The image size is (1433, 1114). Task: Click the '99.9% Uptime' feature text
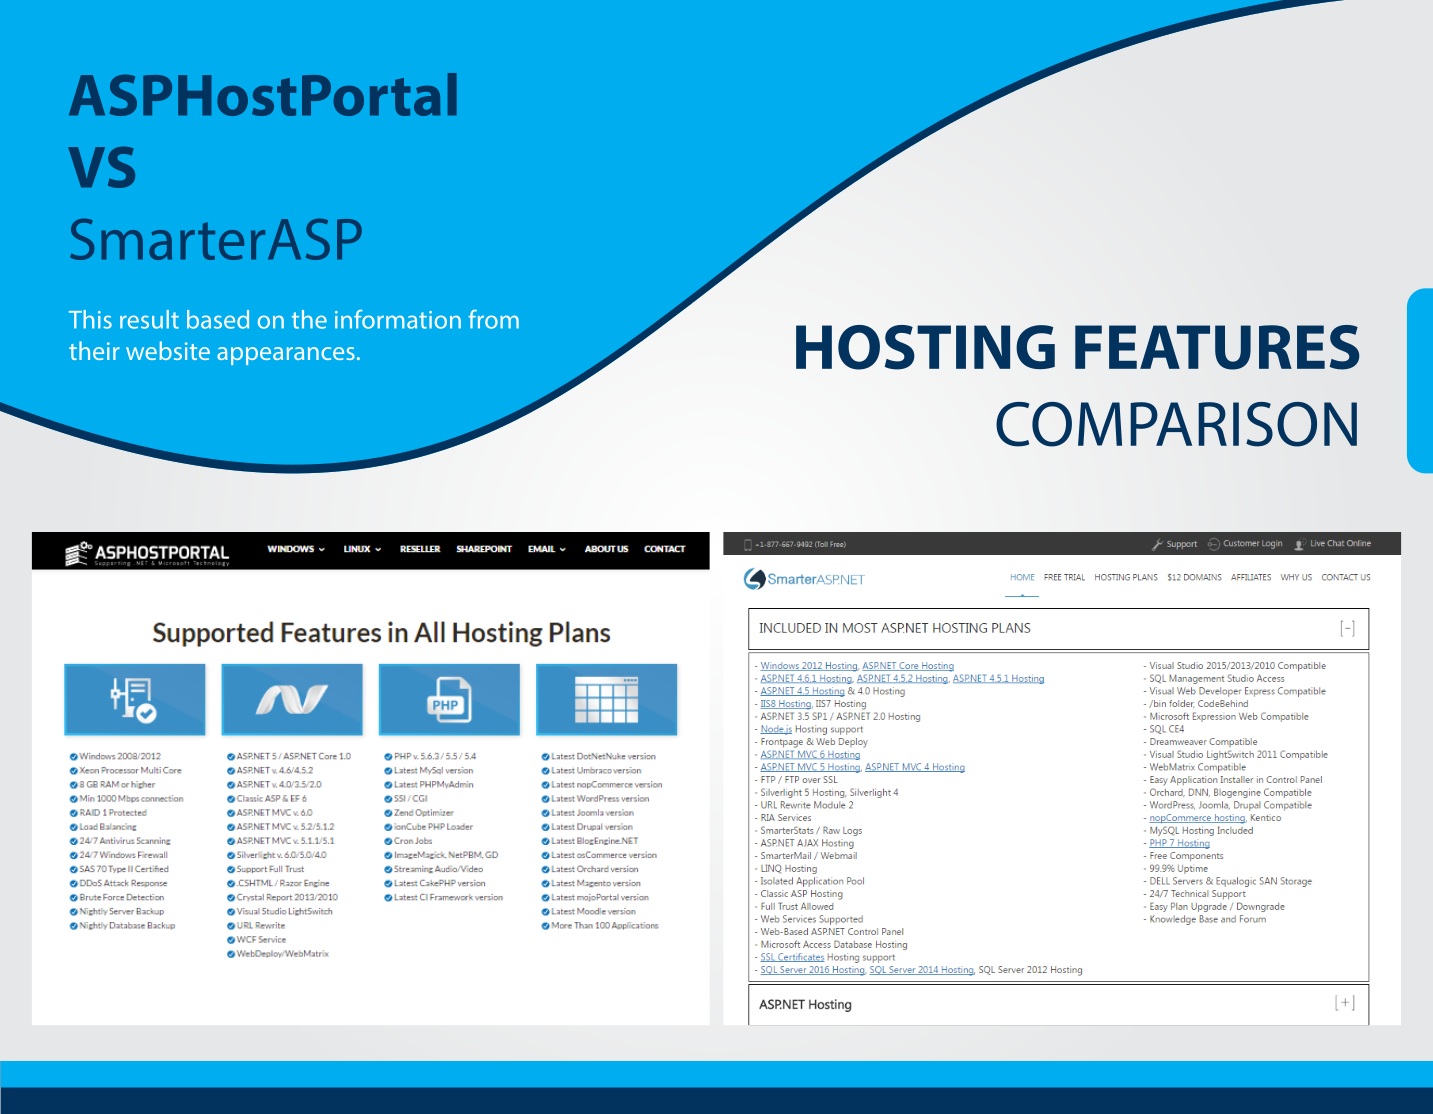(x=1178, y=869)
